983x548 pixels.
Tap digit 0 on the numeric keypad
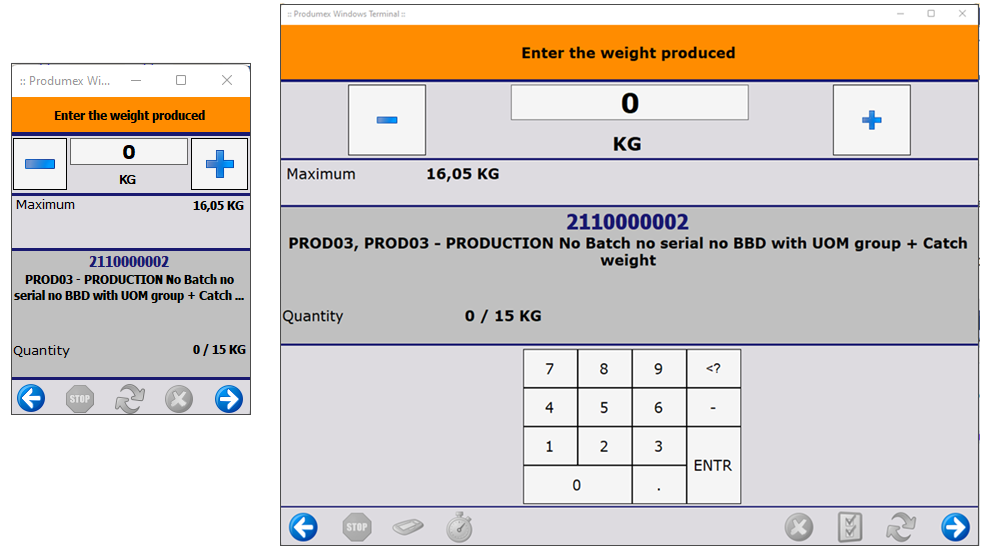pos(577,485)
